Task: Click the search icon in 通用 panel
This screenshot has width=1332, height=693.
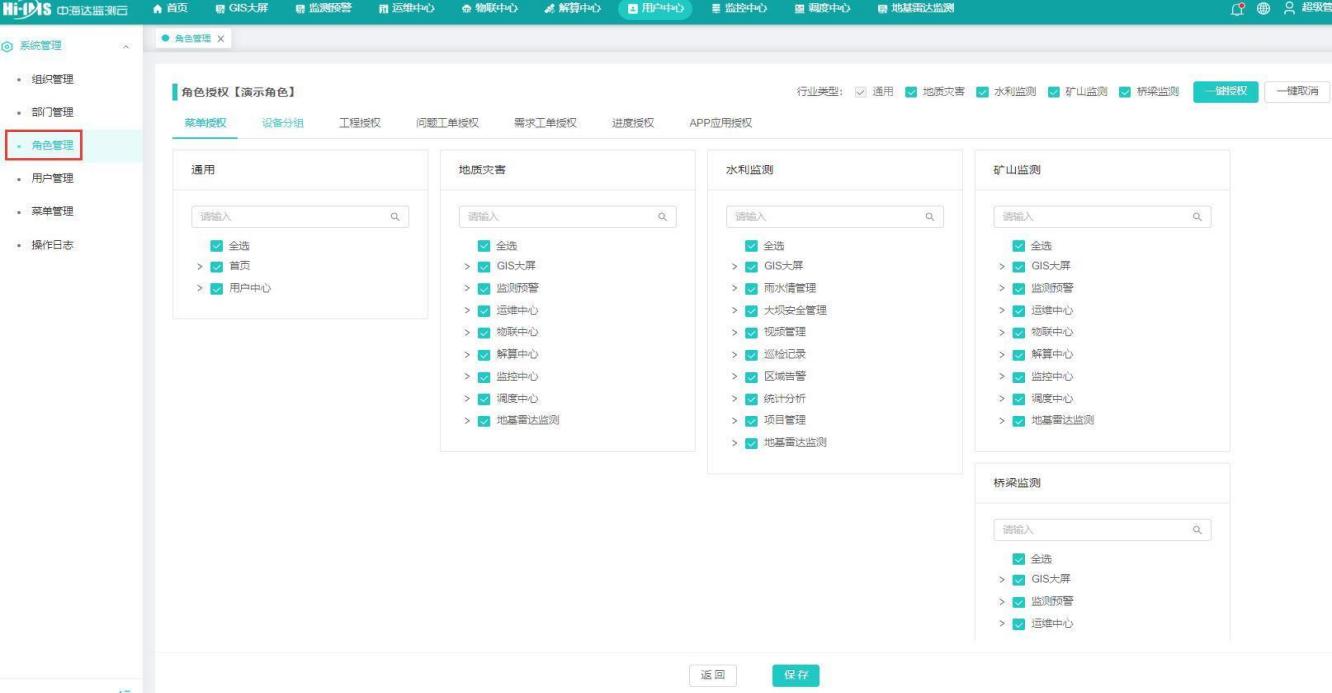Action: tap(394, 216)
